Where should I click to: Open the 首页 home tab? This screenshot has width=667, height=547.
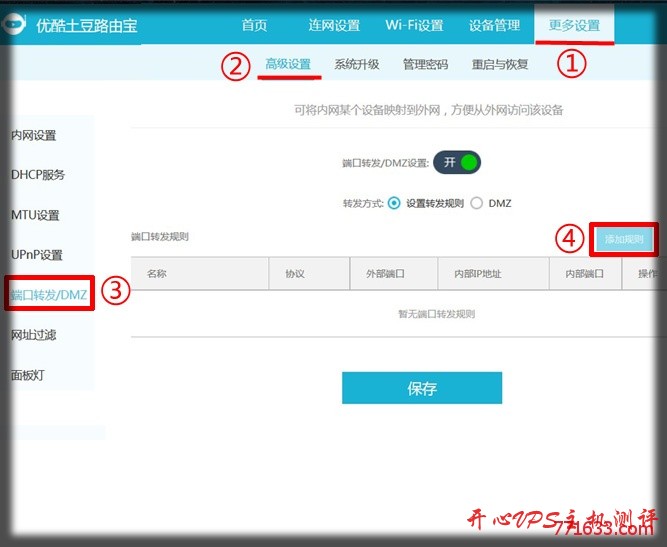pos(254,25)
